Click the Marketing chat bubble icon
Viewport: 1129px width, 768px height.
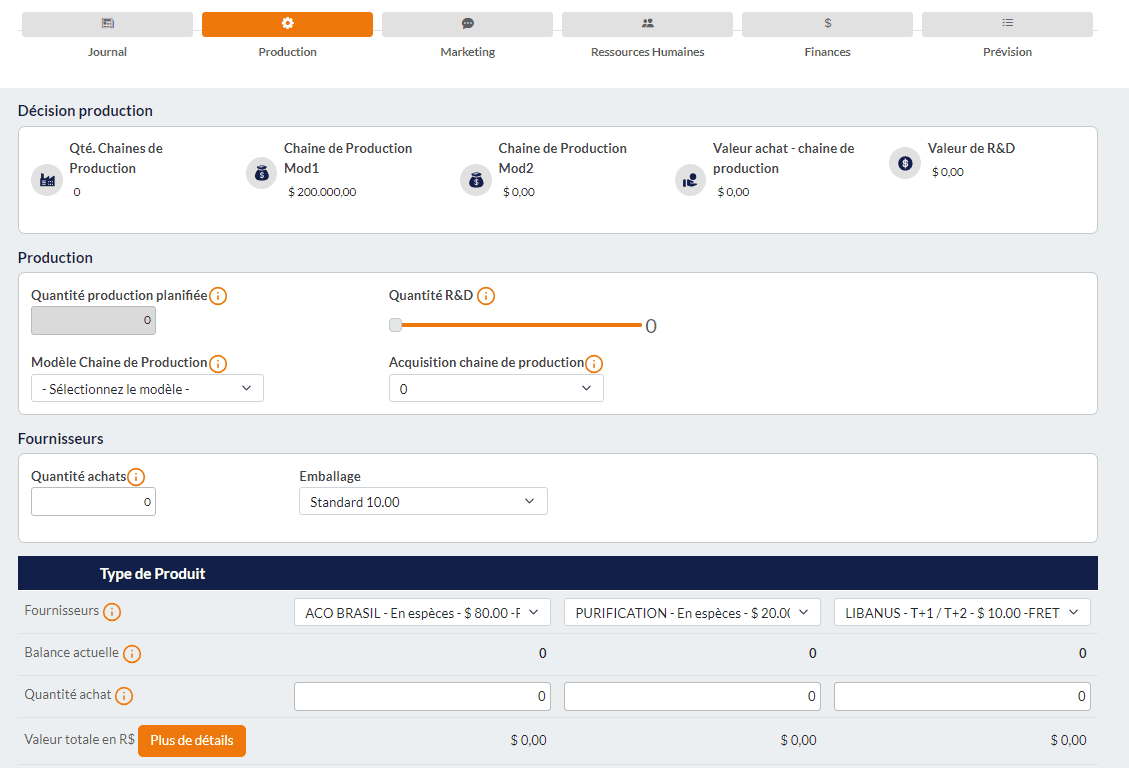coord(467,23)
